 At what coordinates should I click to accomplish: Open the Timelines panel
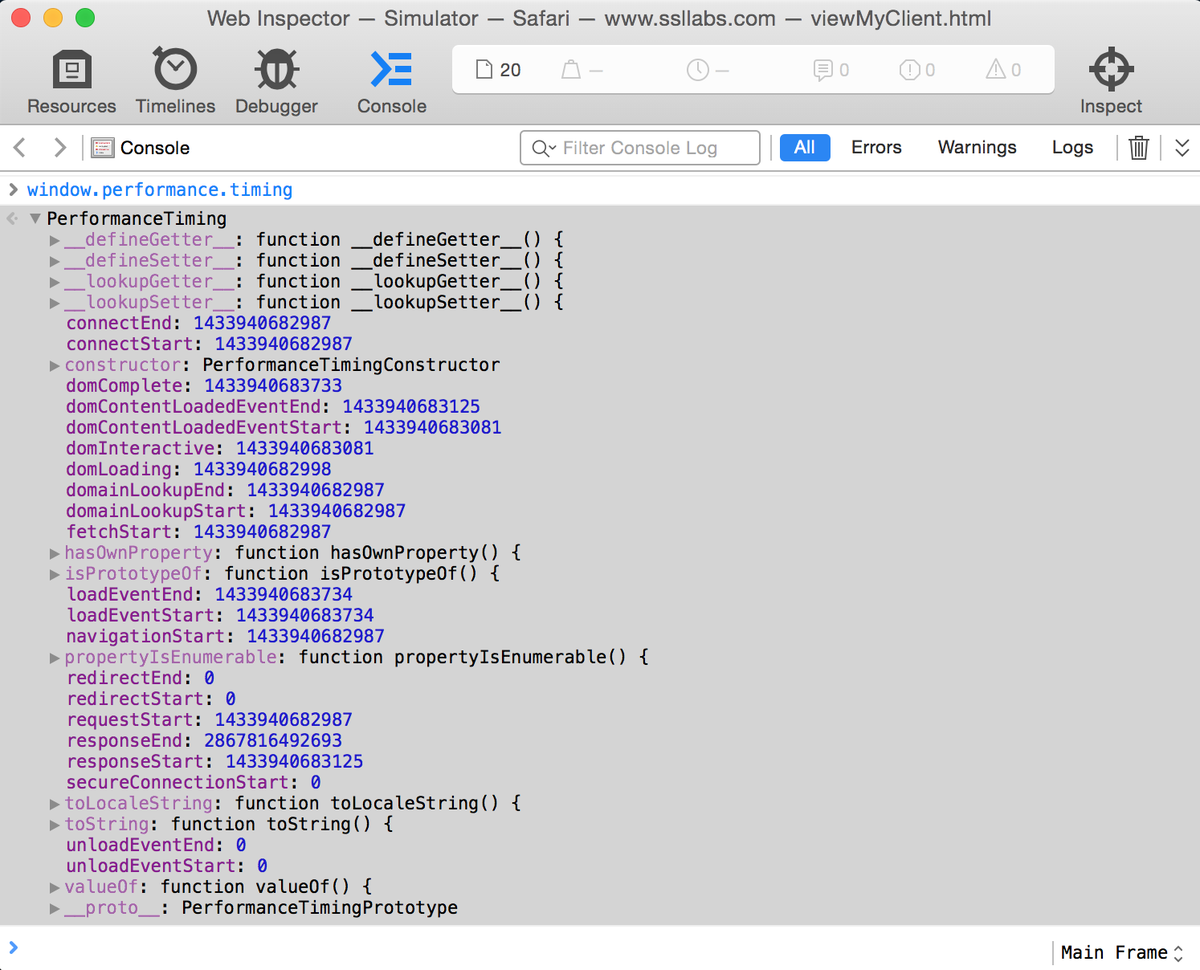pos(175,82)
